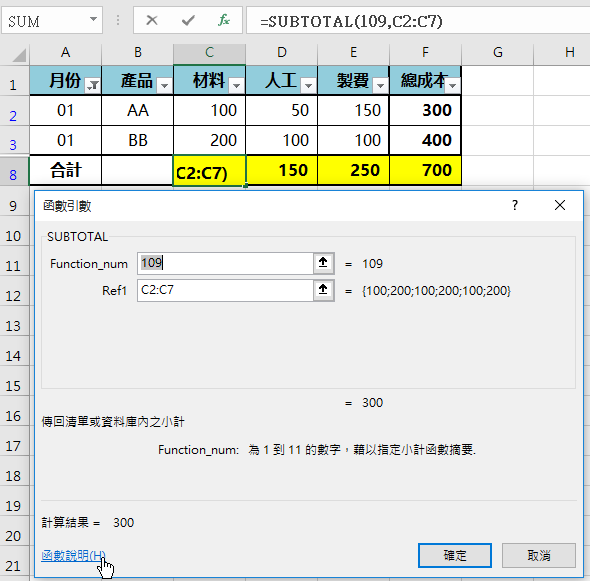
Task: Select all cells with corner triangle
Action: point(18,55)
